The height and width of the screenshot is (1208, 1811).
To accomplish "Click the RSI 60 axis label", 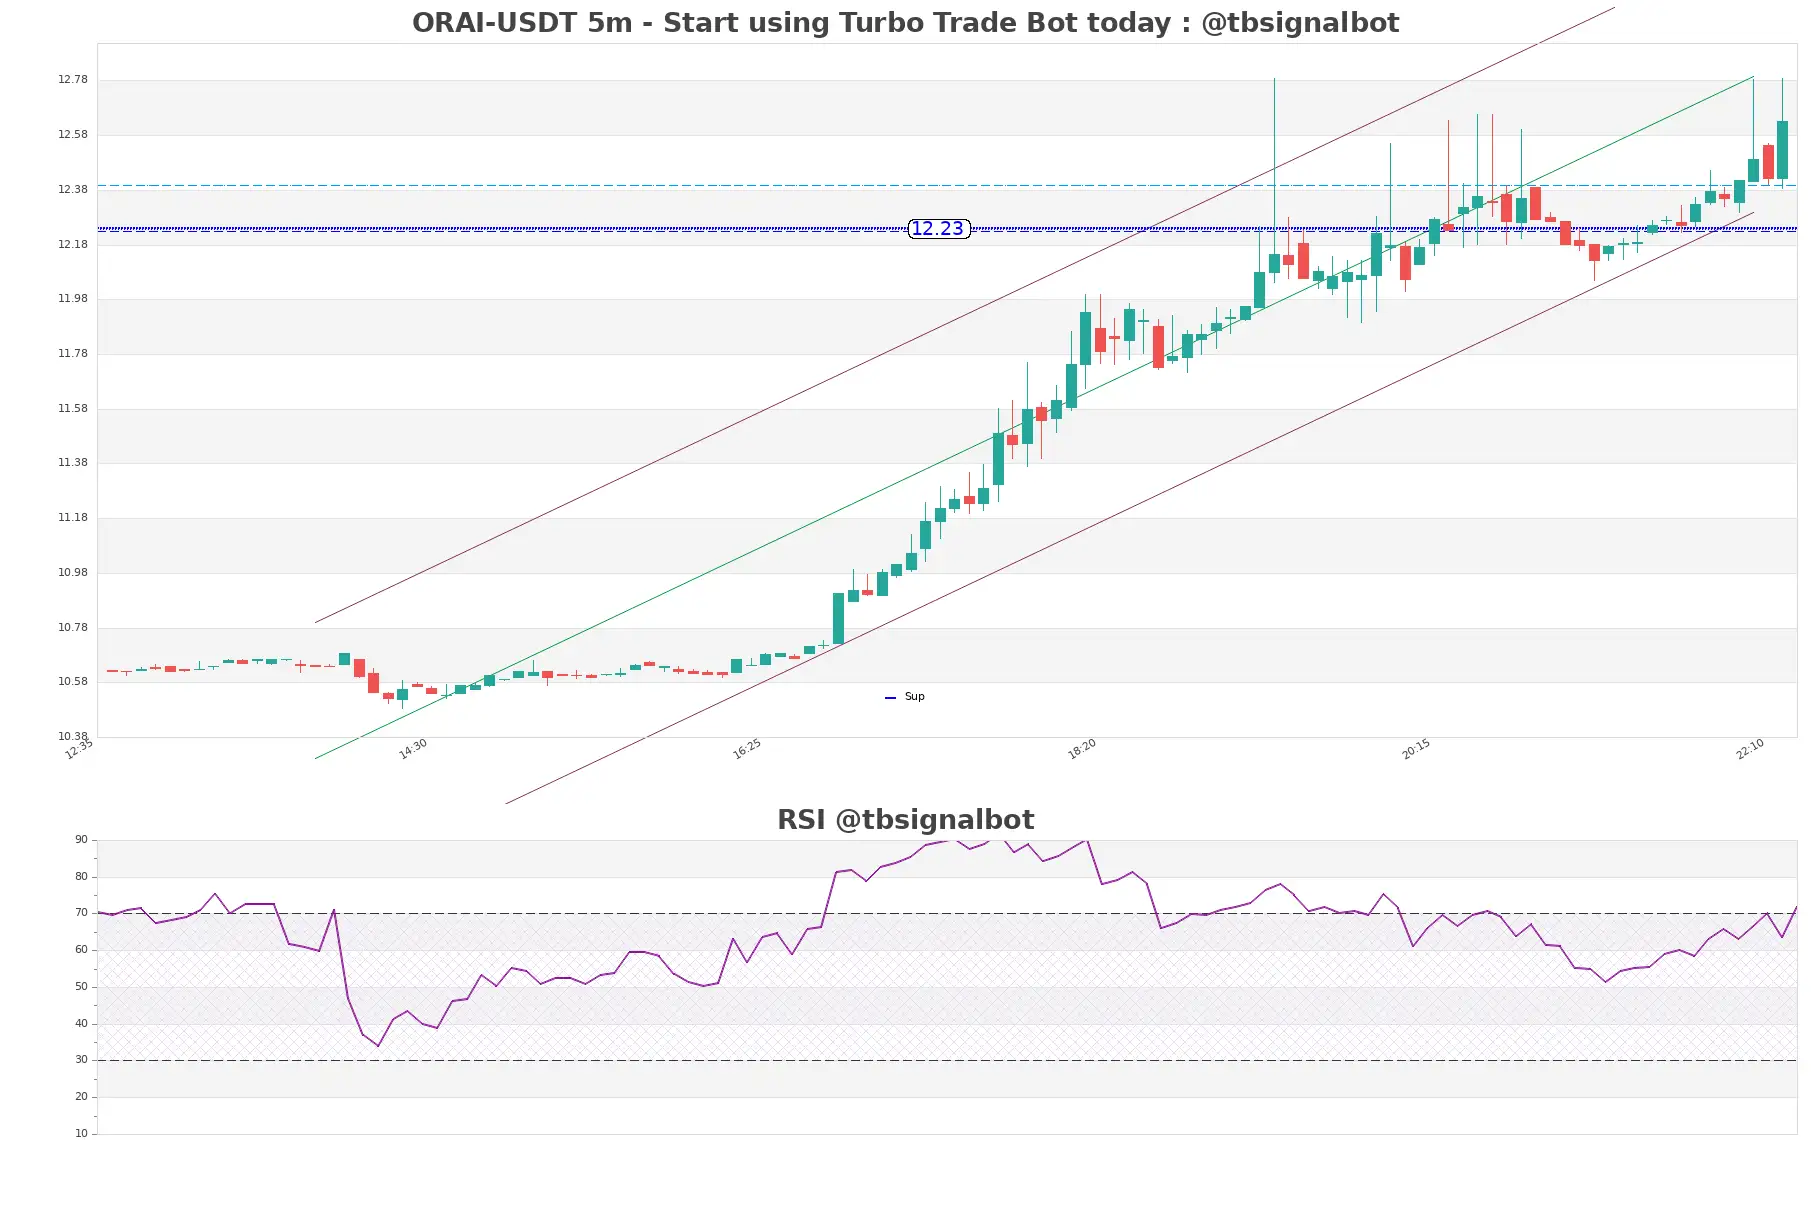I will pos(81,950).
